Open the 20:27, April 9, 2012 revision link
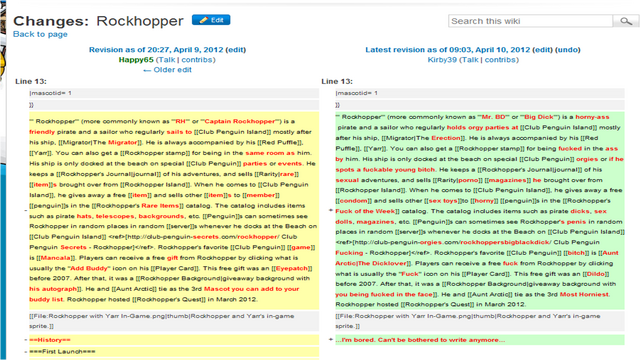The height and width of the screenshot is (360, 640). 156,50
